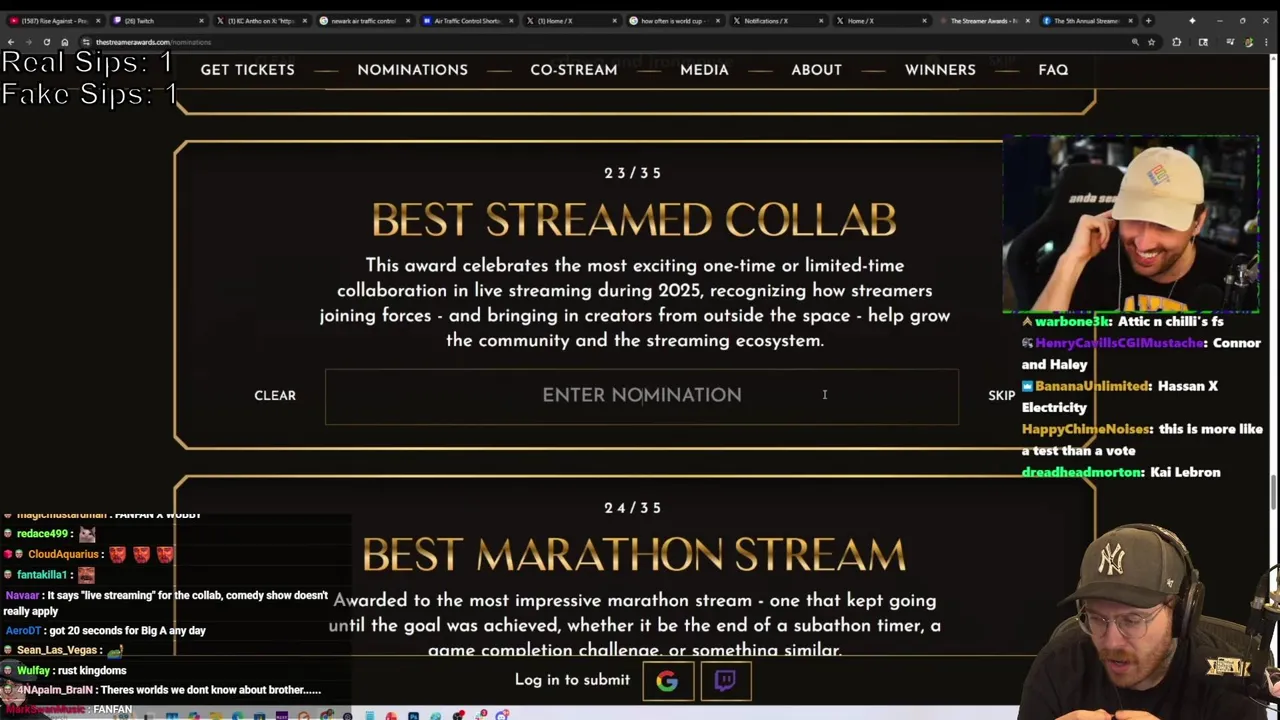Click chat username AeroDT
The width and height of the screenshot is (1280, 720).
[23, 631]
